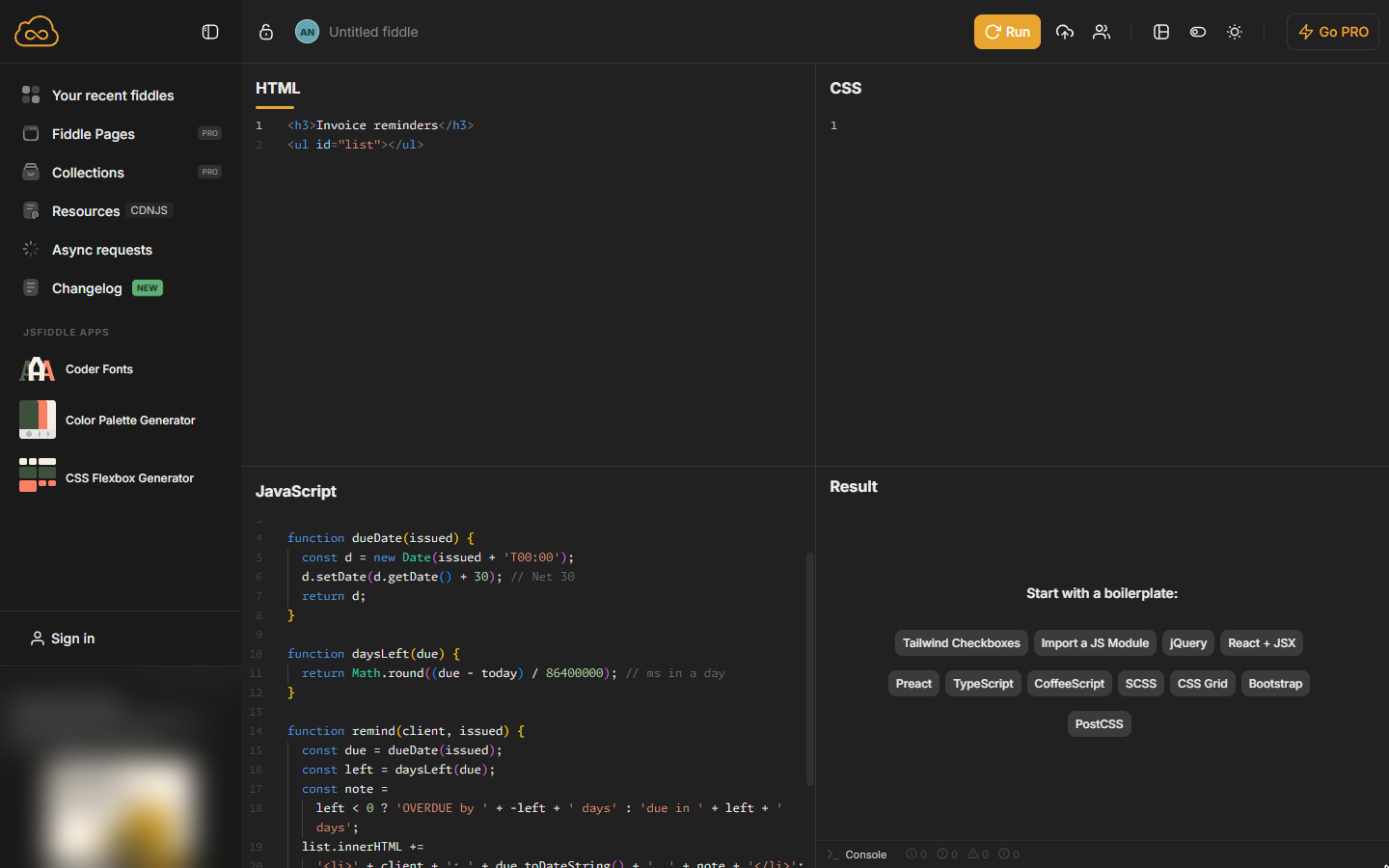Open Fiddle Pages
The width and height of the screenshot is (1389, 868).
coord(93,134)
